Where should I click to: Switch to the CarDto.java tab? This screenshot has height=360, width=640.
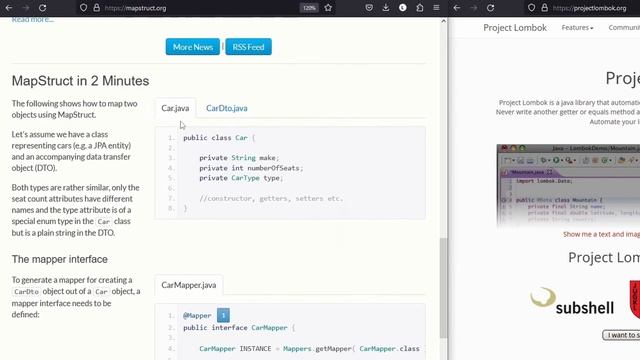227,108
